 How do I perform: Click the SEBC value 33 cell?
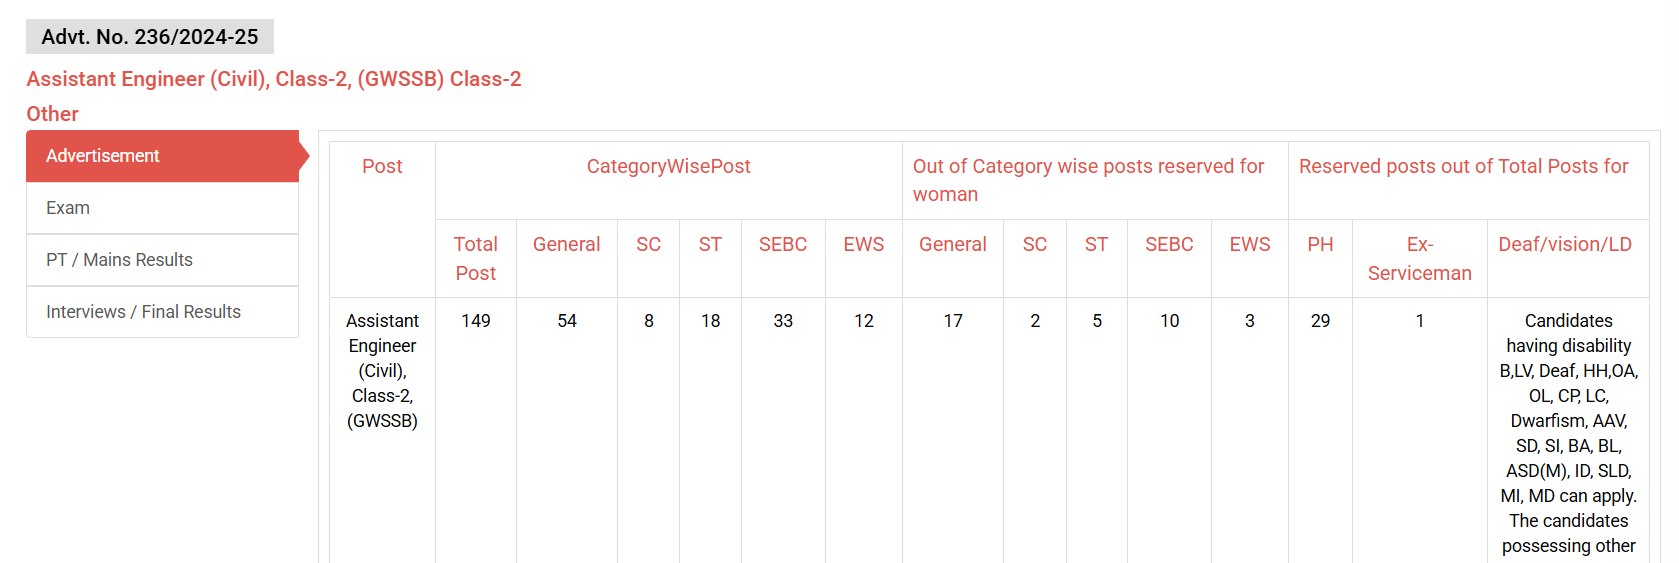tap(783, 321)
